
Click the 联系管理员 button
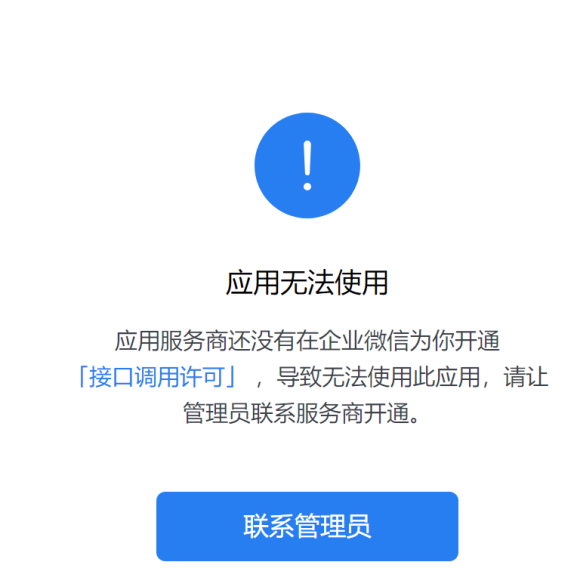click(x=307, y=526)
